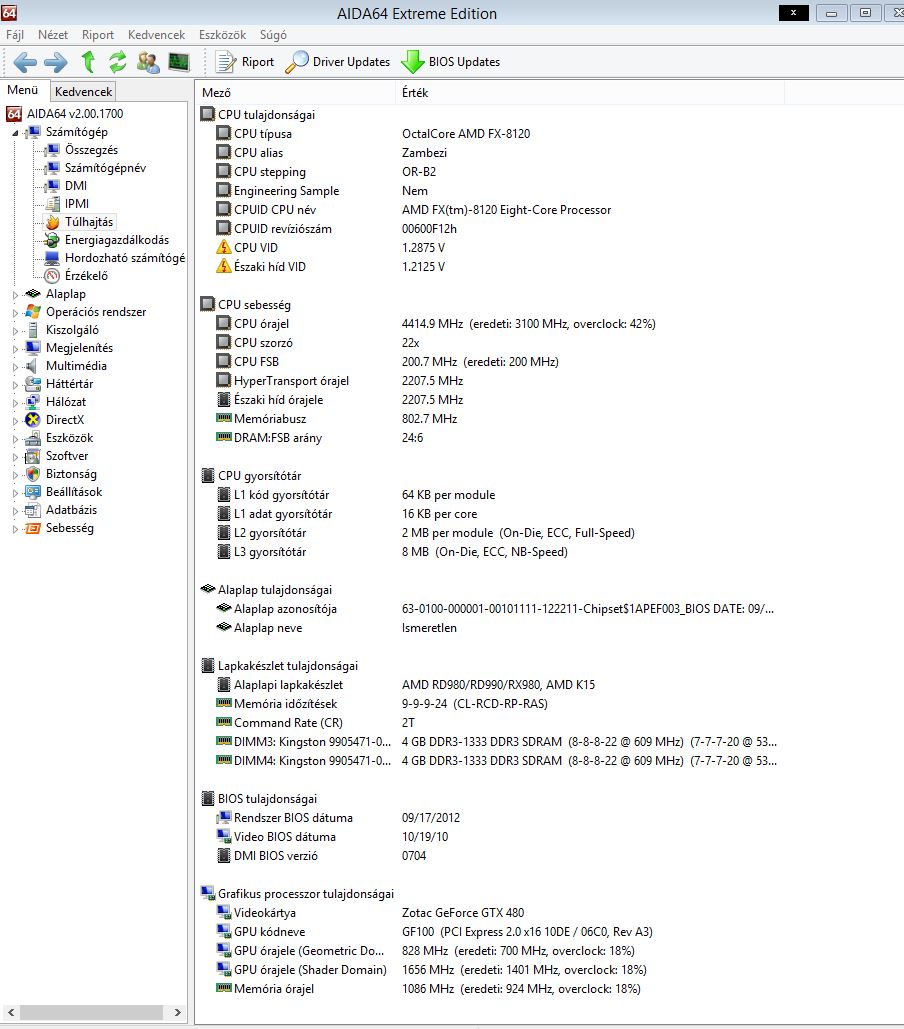The width and height of the screenshot is (904, 1029).
Task: Click the green Refresh arrows icon
Action: click(118, 62)
